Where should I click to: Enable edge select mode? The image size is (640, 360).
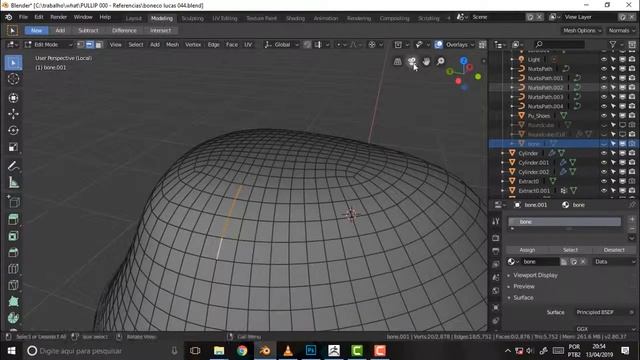tap(89, 44)
